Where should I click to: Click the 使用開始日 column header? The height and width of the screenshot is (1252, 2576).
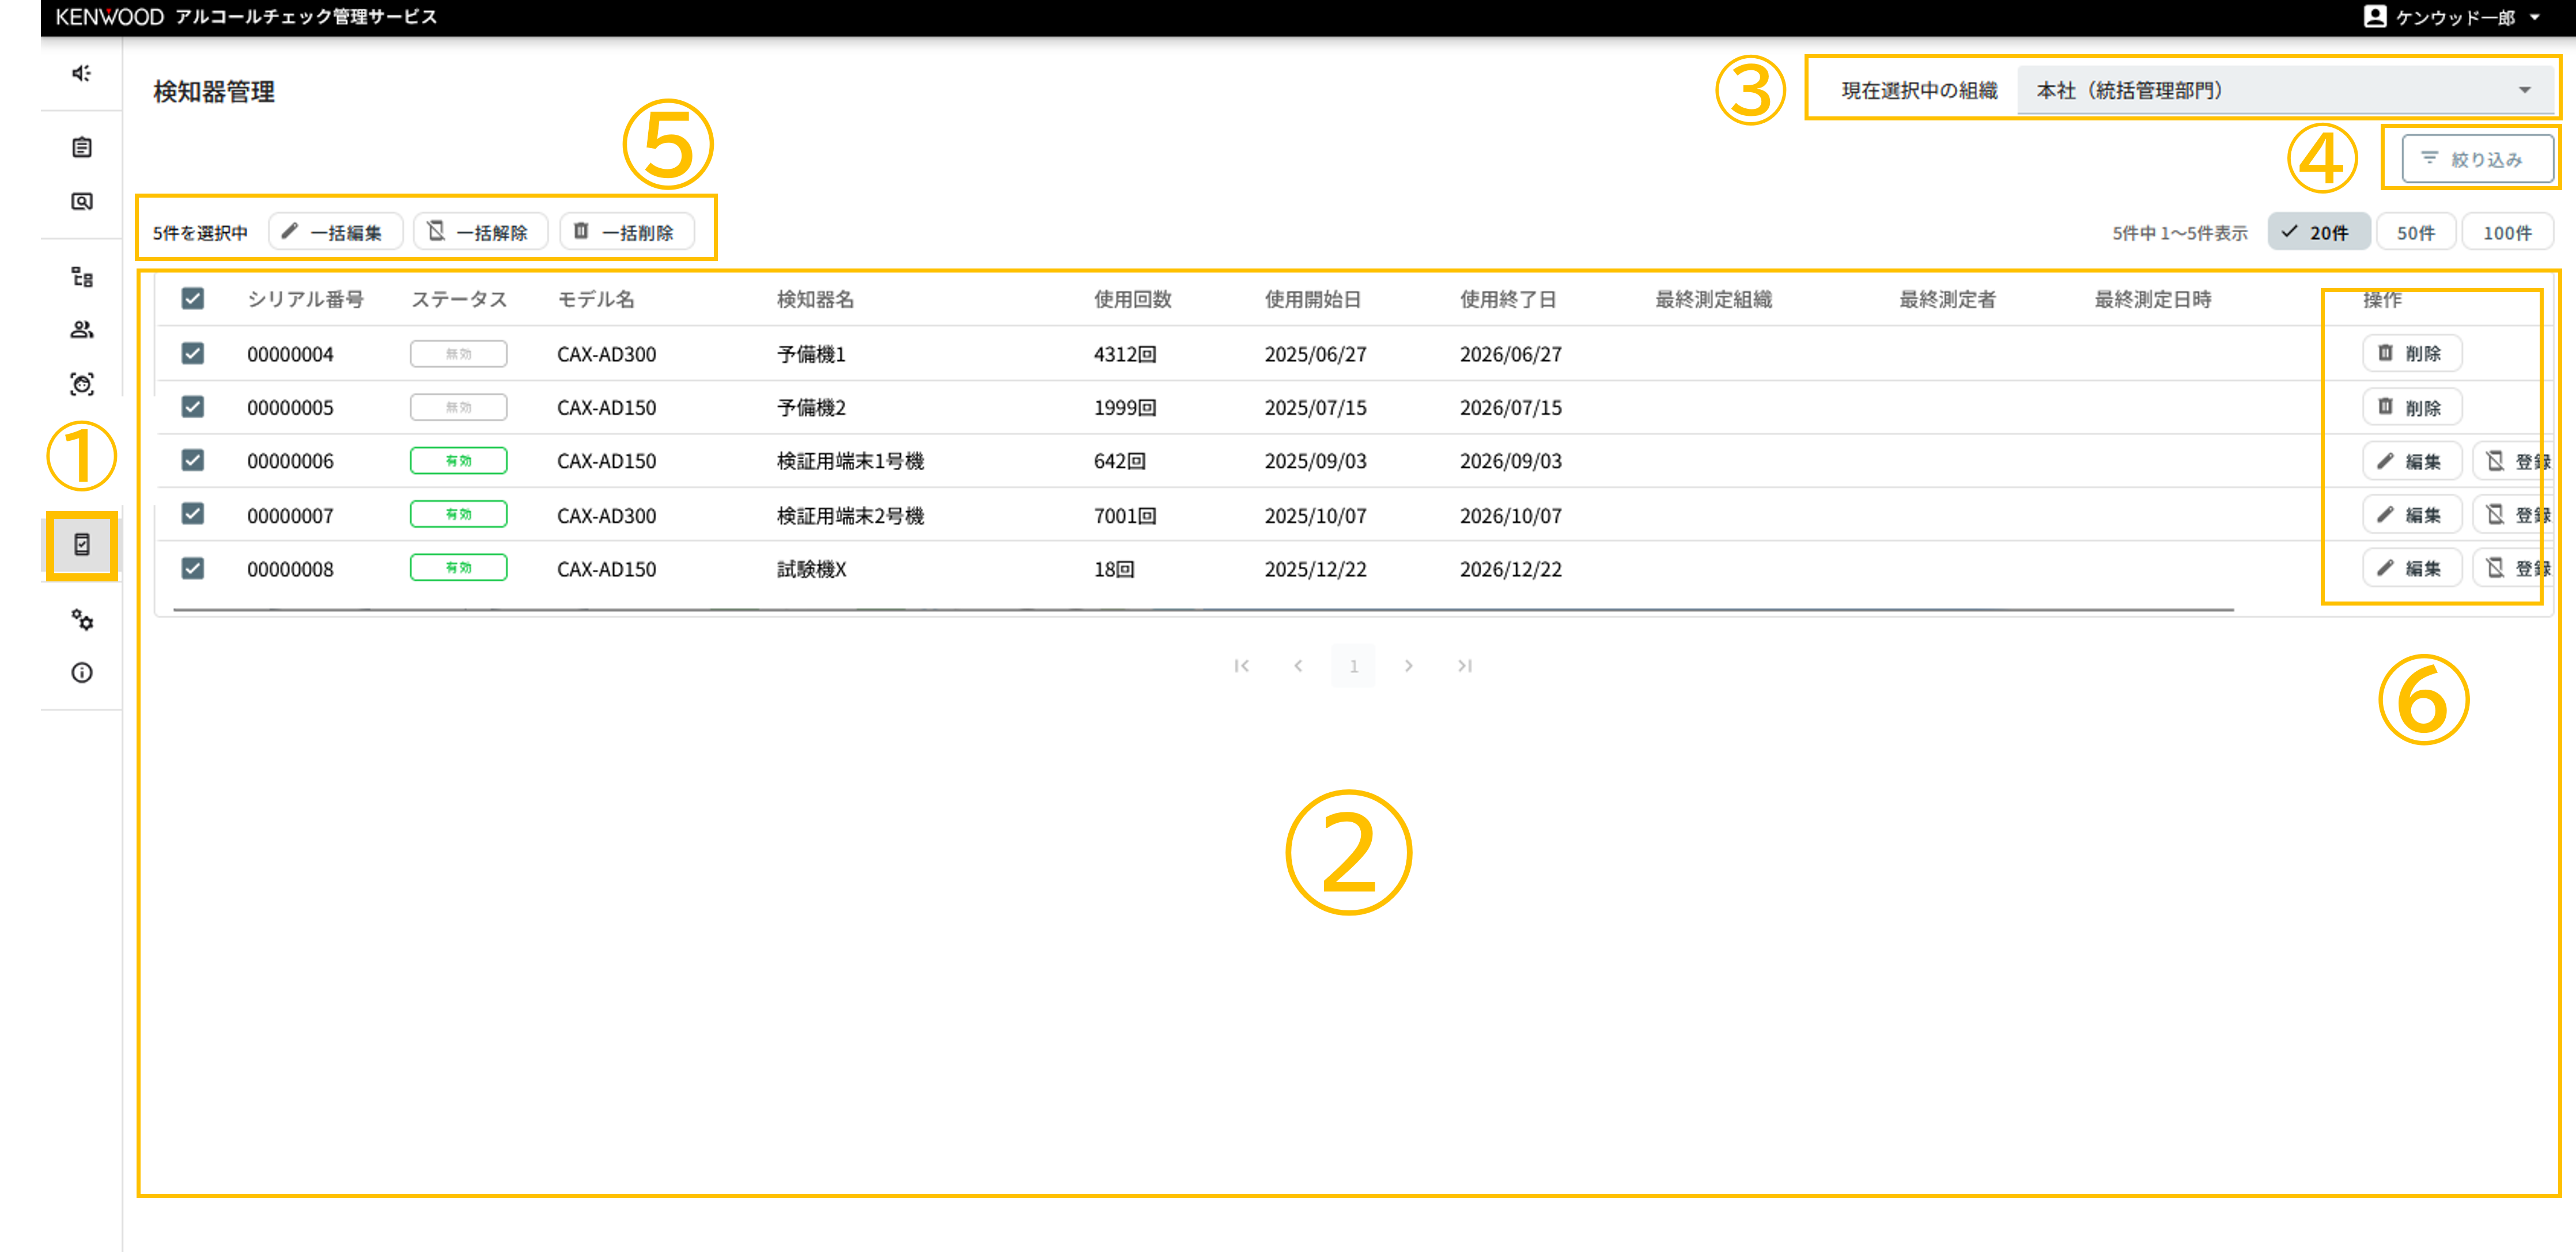coord(1312,299)
